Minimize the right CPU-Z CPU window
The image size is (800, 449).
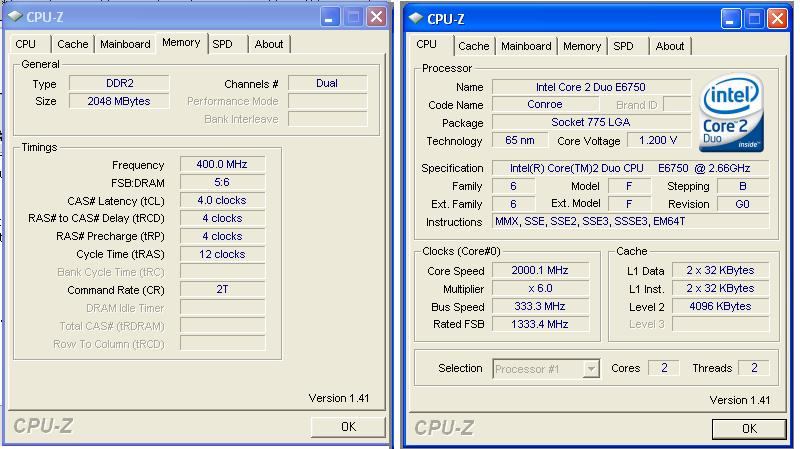point(730,19)
